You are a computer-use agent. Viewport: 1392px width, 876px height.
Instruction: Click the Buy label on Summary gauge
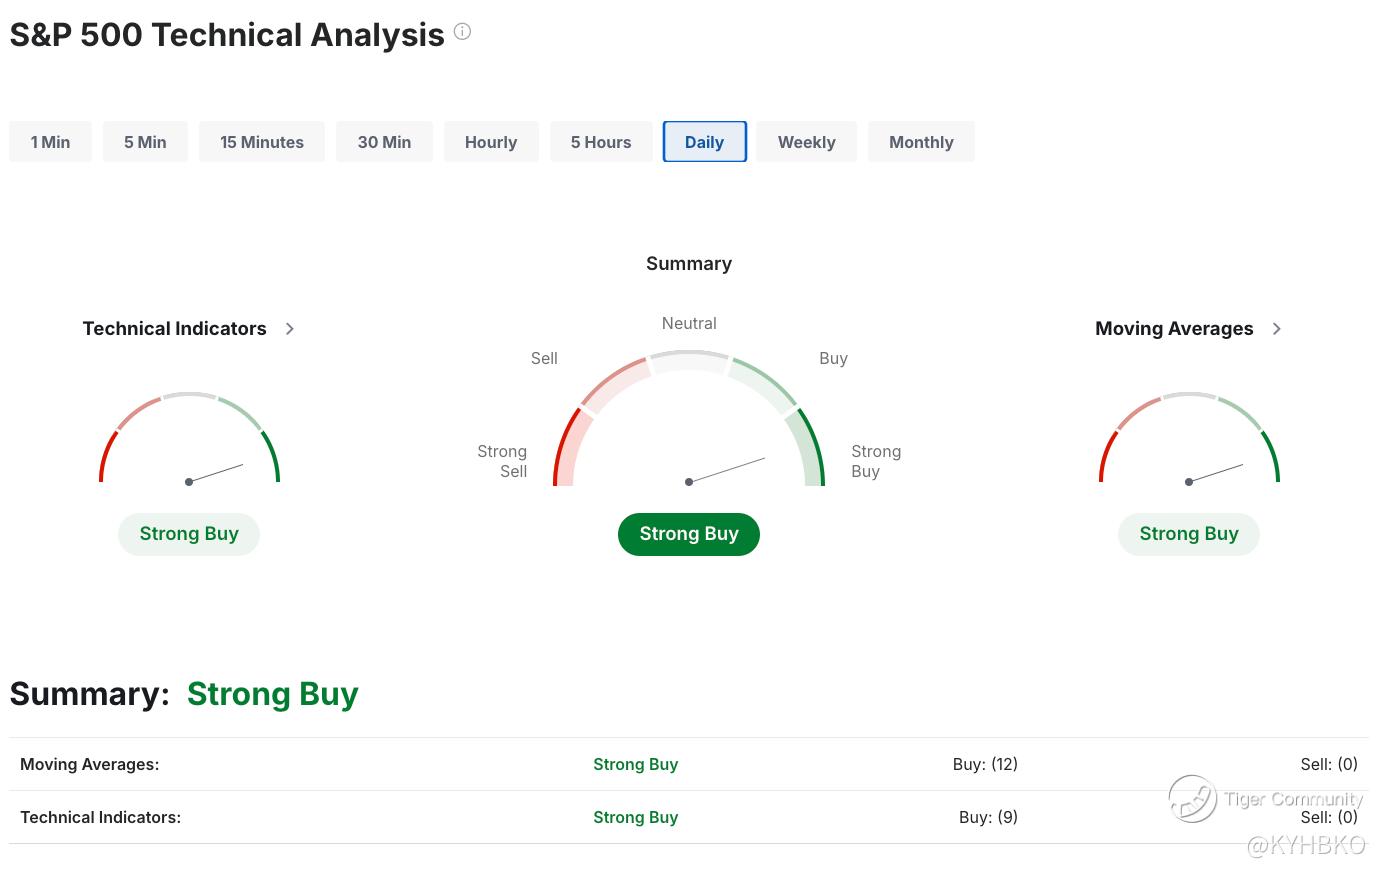[833, 358]
